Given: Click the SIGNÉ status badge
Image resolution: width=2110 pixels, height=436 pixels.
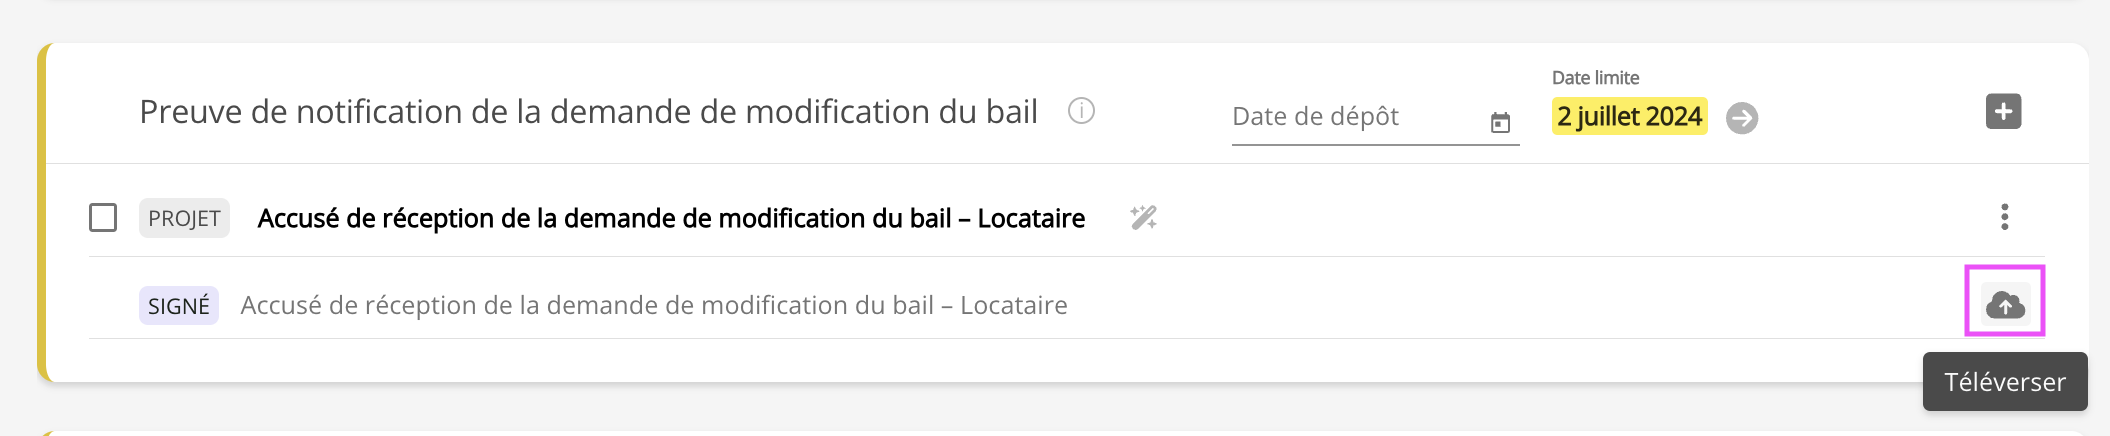Looking at the screenshot, I should (179, 306).
